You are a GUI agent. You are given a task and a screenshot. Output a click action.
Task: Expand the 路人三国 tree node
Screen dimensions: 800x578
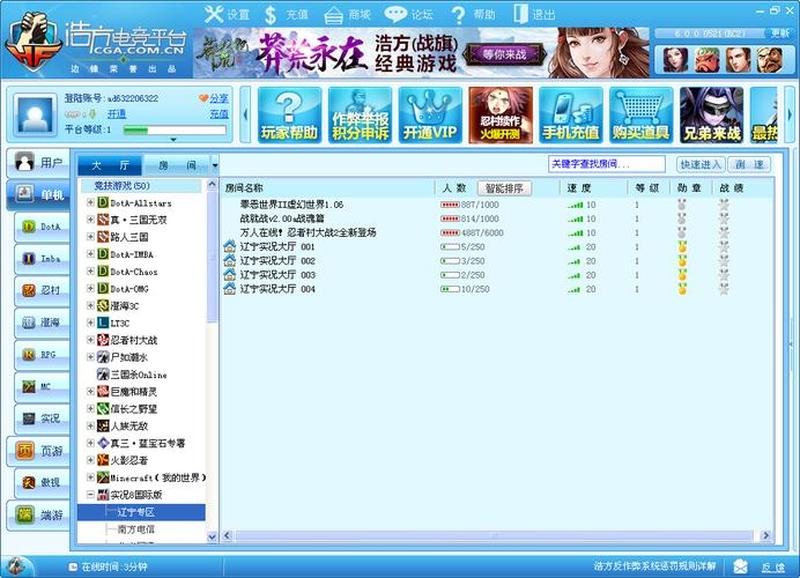pos(90,237)
